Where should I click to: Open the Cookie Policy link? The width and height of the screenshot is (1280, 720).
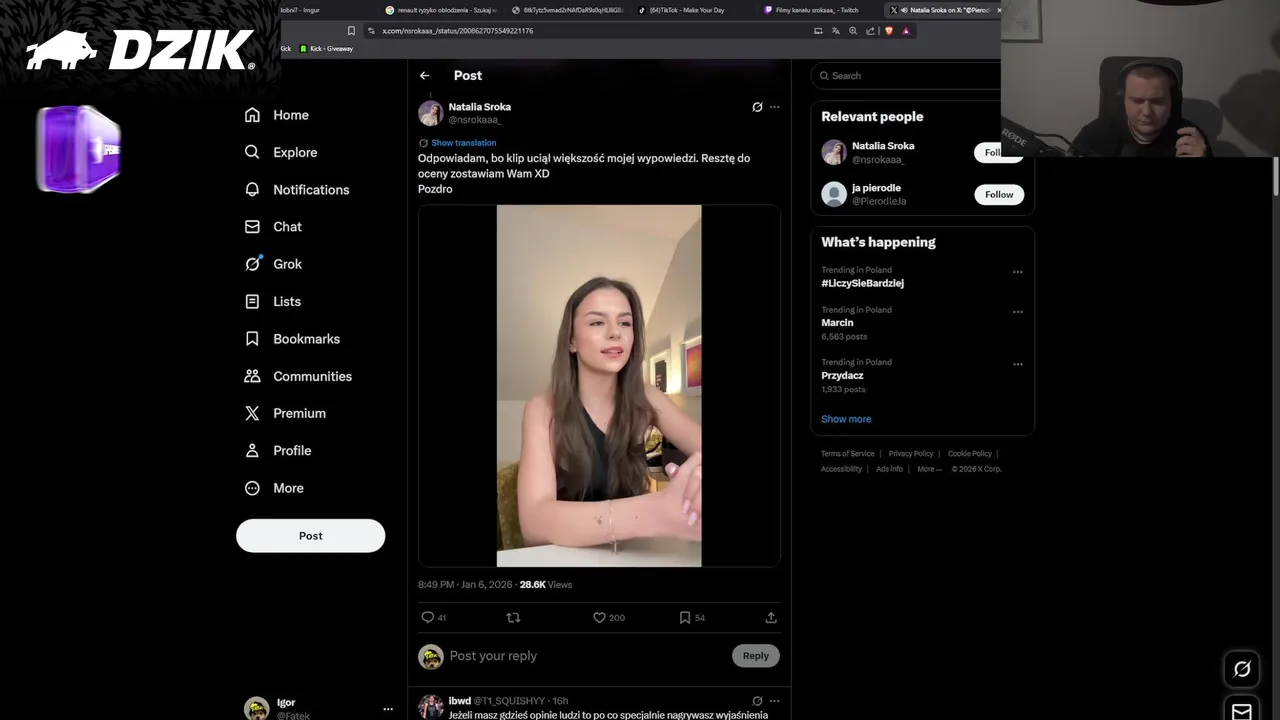tap(970, 454)
